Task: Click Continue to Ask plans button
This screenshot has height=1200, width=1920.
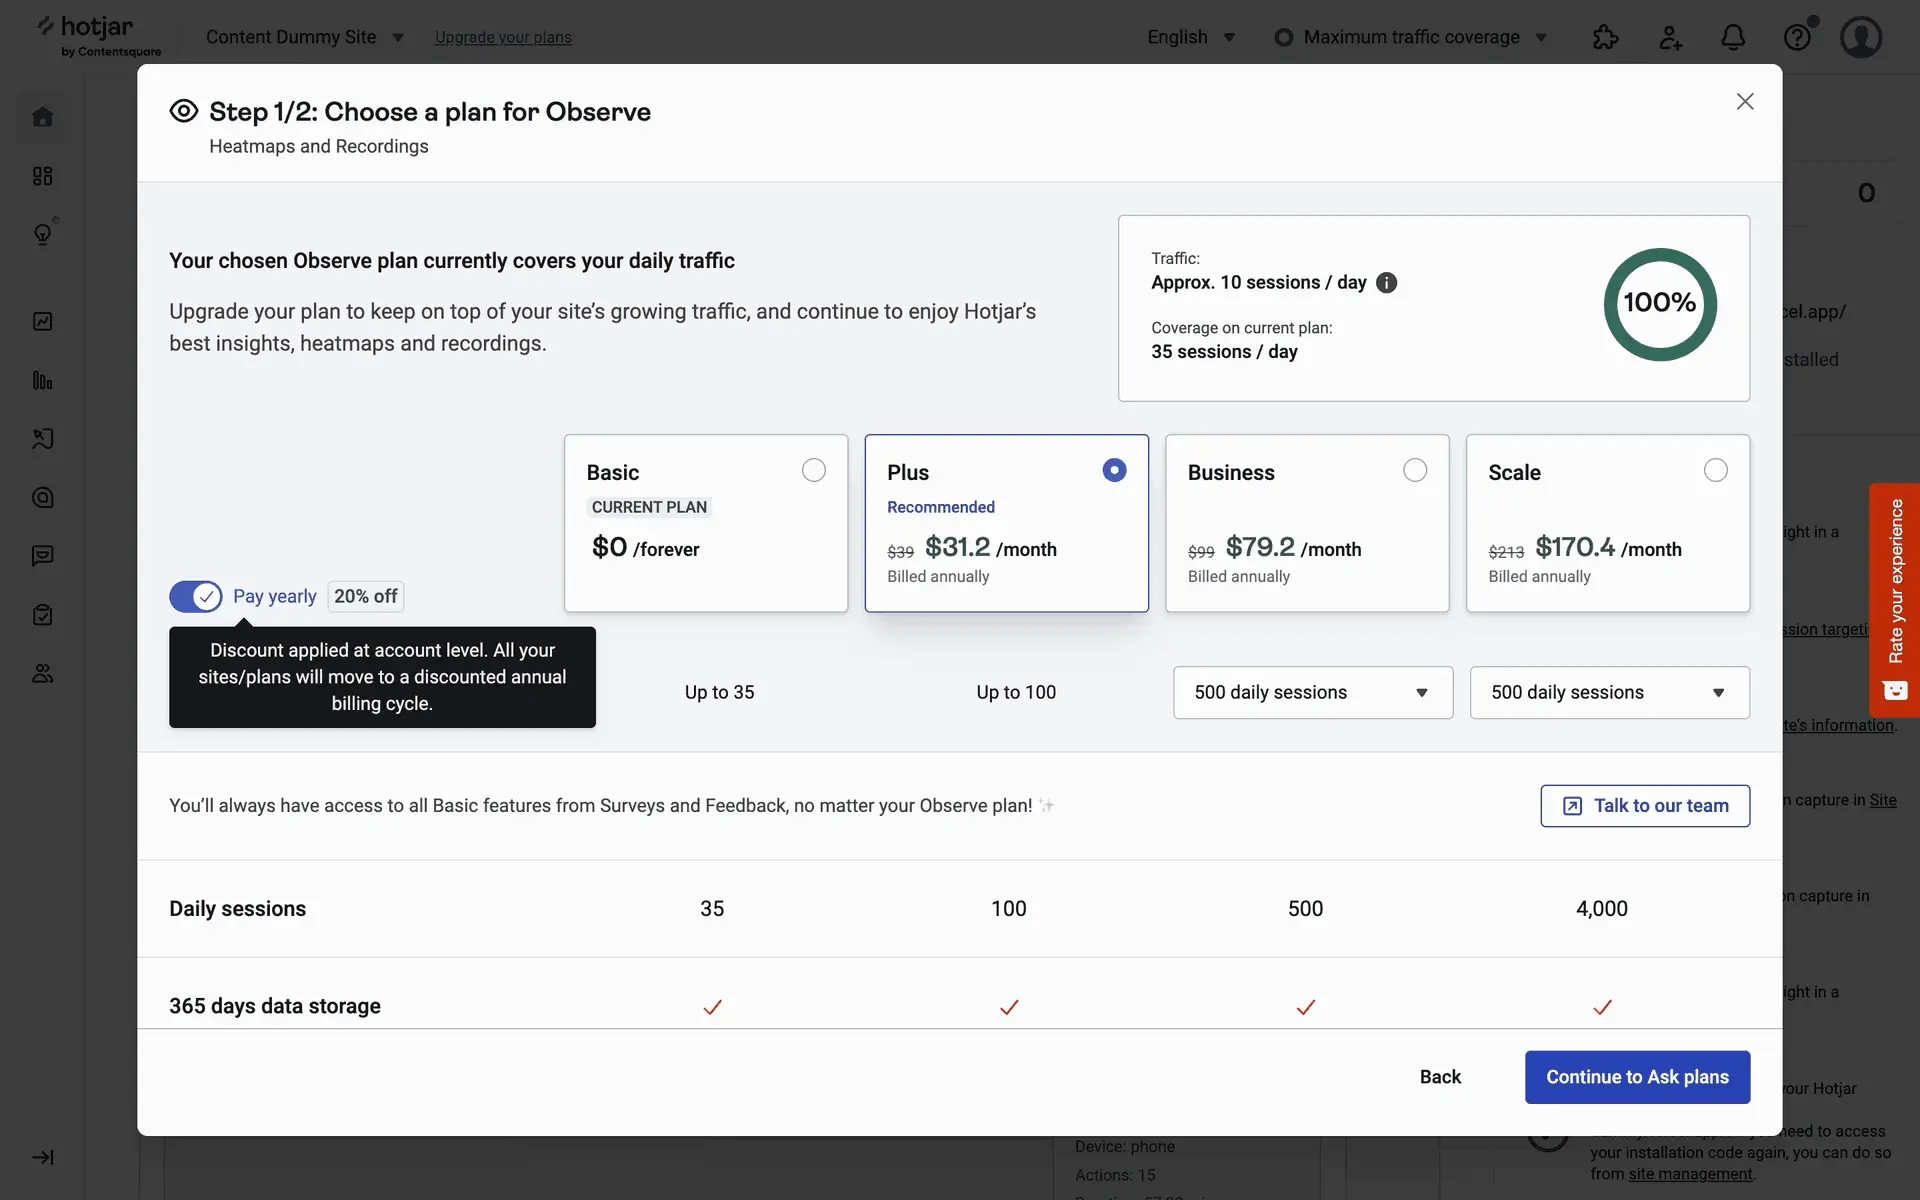Action: pos(1637,1077)
